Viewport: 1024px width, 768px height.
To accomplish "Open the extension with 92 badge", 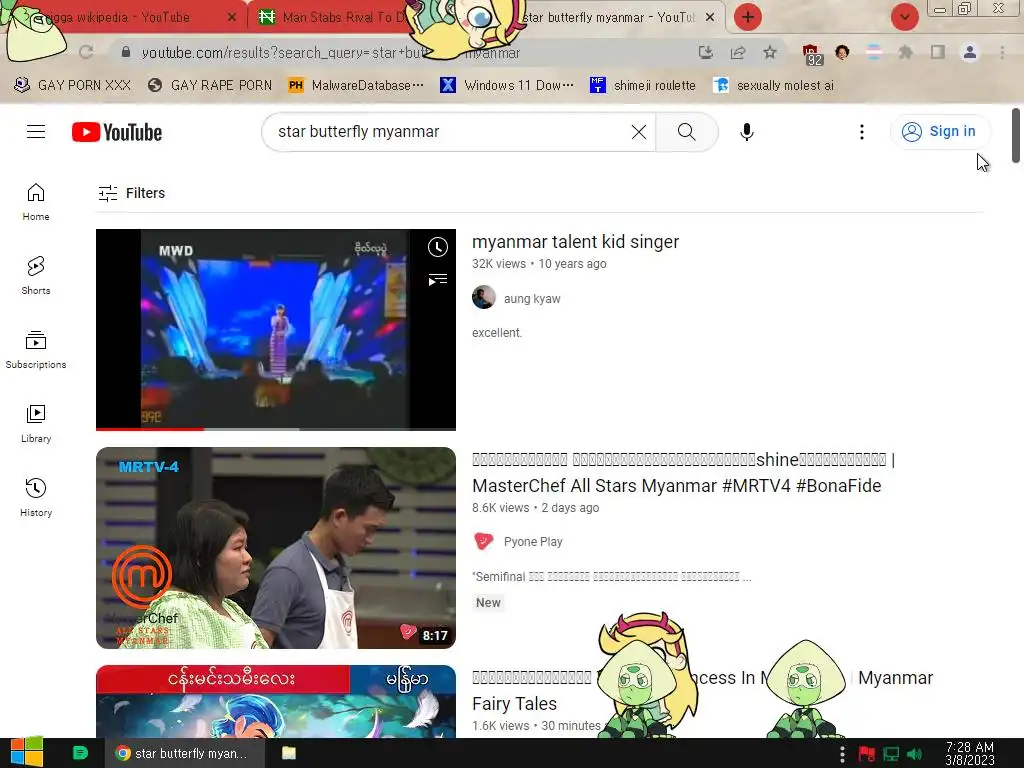I will click(812, 54).
